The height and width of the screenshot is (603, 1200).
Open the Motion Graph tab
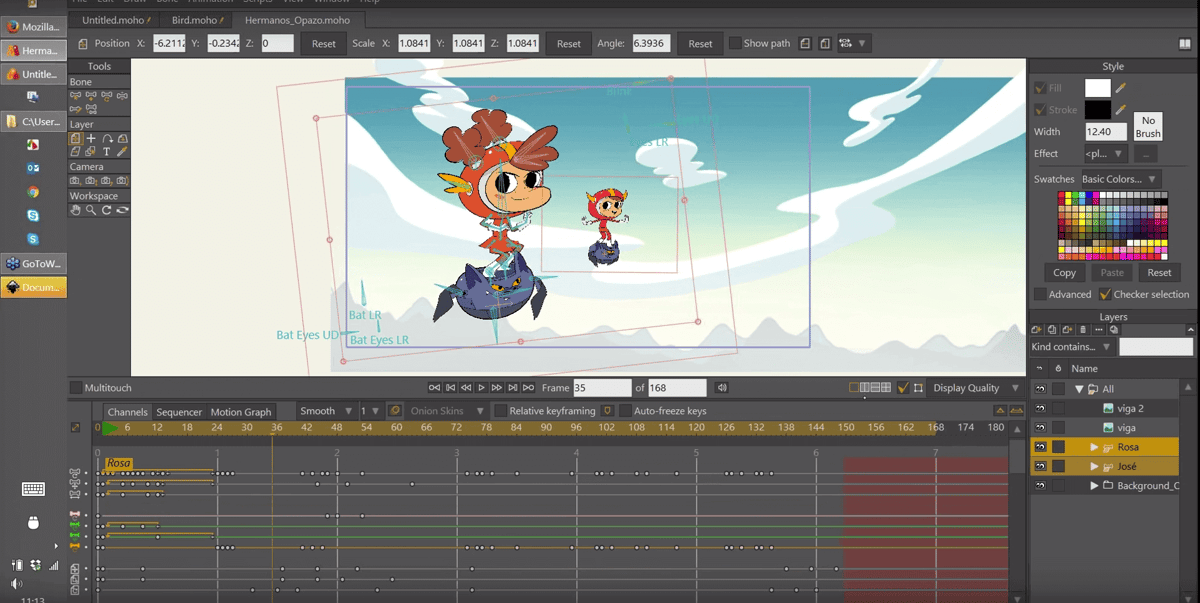(240, 412)
